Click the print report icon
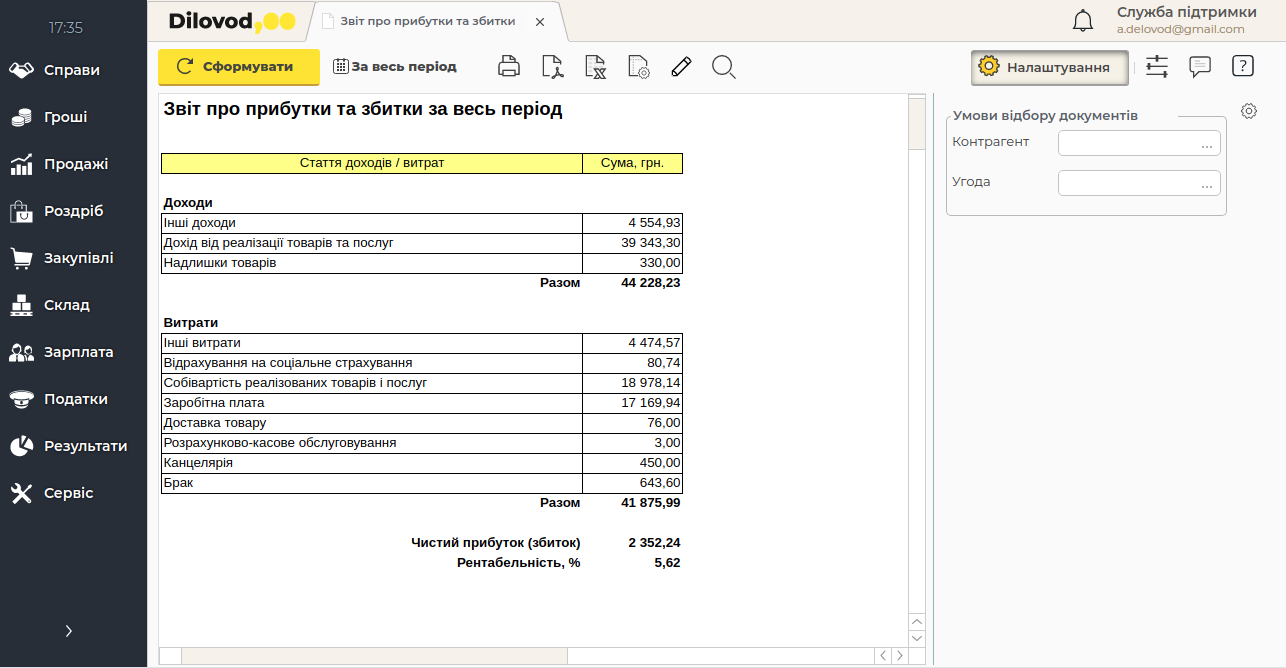This screenshot has width=1286, height=668. [509, 67]
